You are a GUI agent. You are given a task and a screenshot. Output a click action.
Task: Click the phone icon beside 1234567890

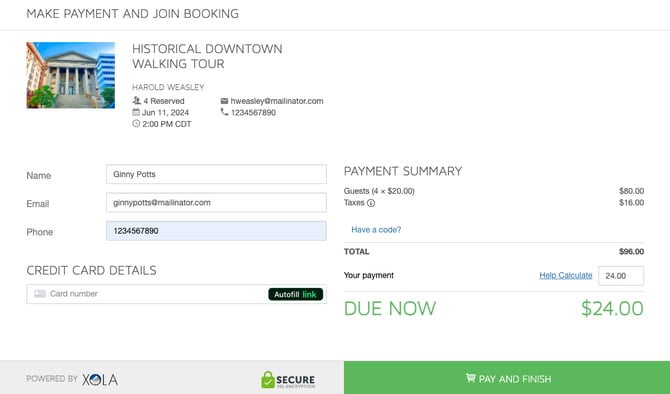[x=224, y=112]
